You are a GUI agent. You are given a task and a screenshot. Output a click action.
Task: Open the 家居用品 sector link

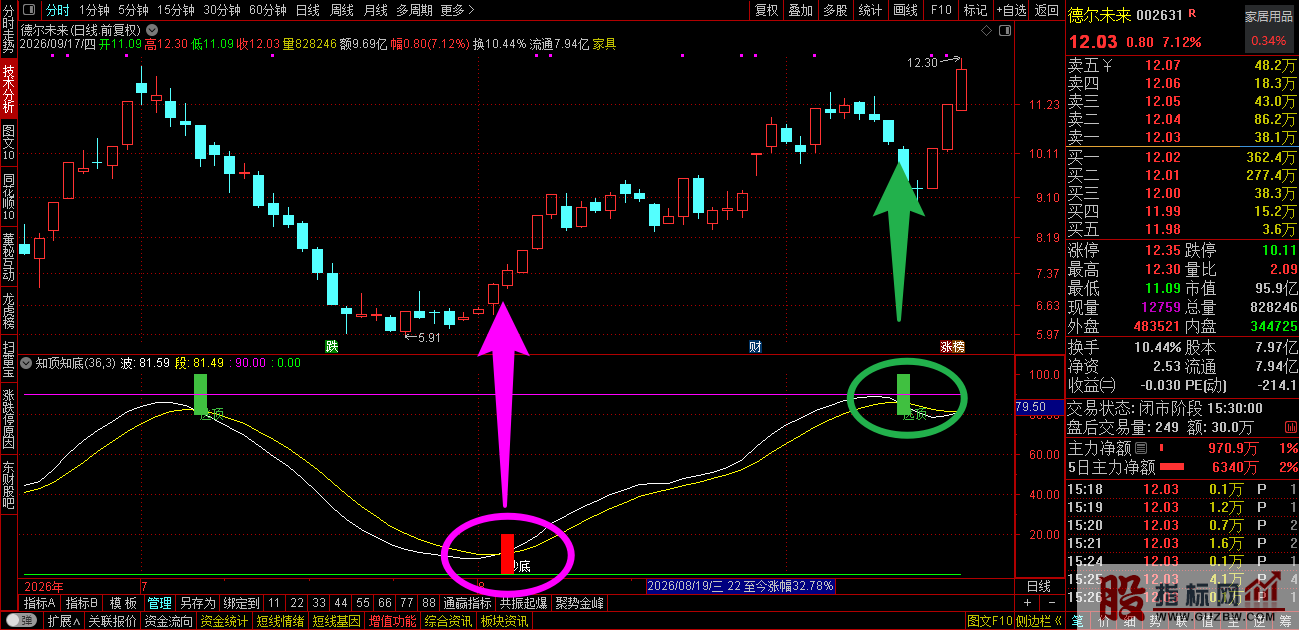[1268, 16]
